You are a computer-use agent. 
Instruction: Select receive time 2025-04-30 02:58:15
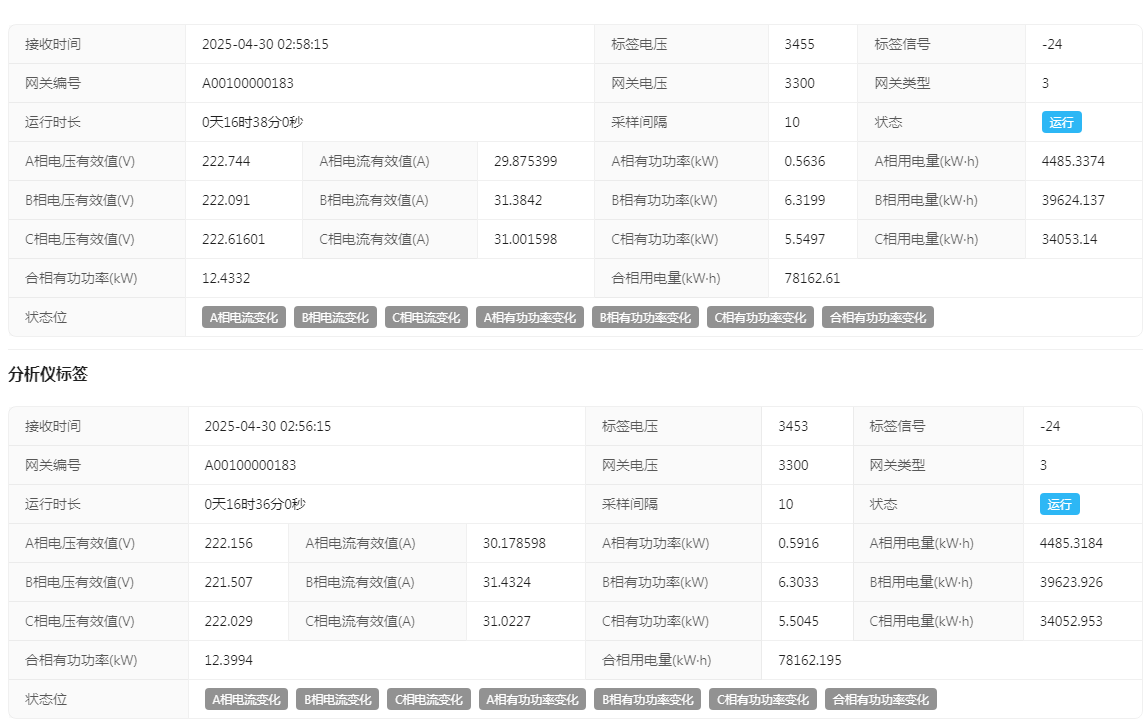pos(265,44)
